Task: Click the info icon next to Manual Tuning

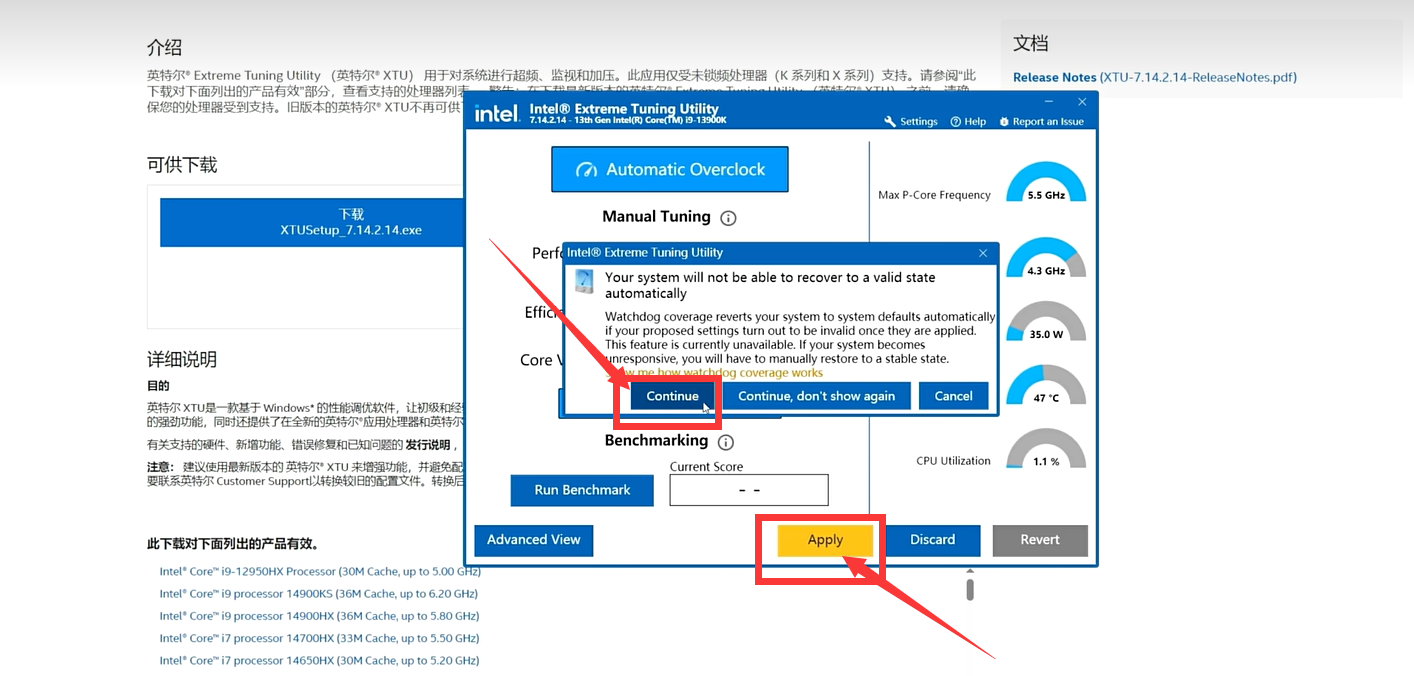Action: click(x=728, y=218)
